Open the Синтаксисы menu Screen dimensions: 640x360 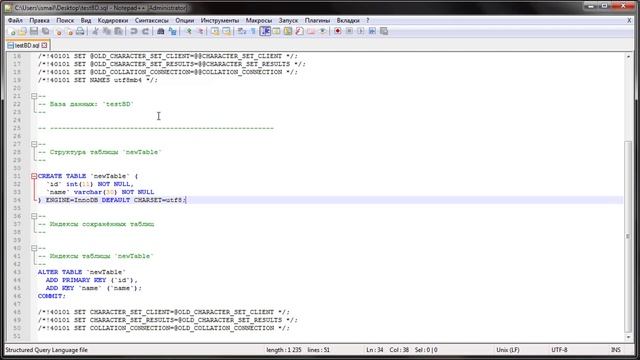click(151, 20)
